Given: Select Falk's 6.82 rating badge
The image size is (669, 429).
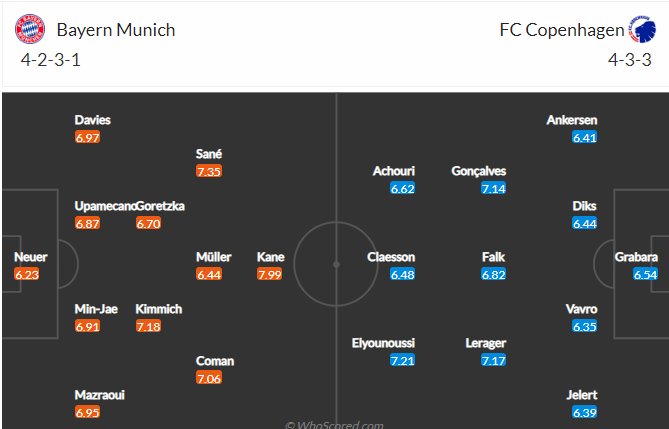Looking at the screenshot, I should [493, 274].
